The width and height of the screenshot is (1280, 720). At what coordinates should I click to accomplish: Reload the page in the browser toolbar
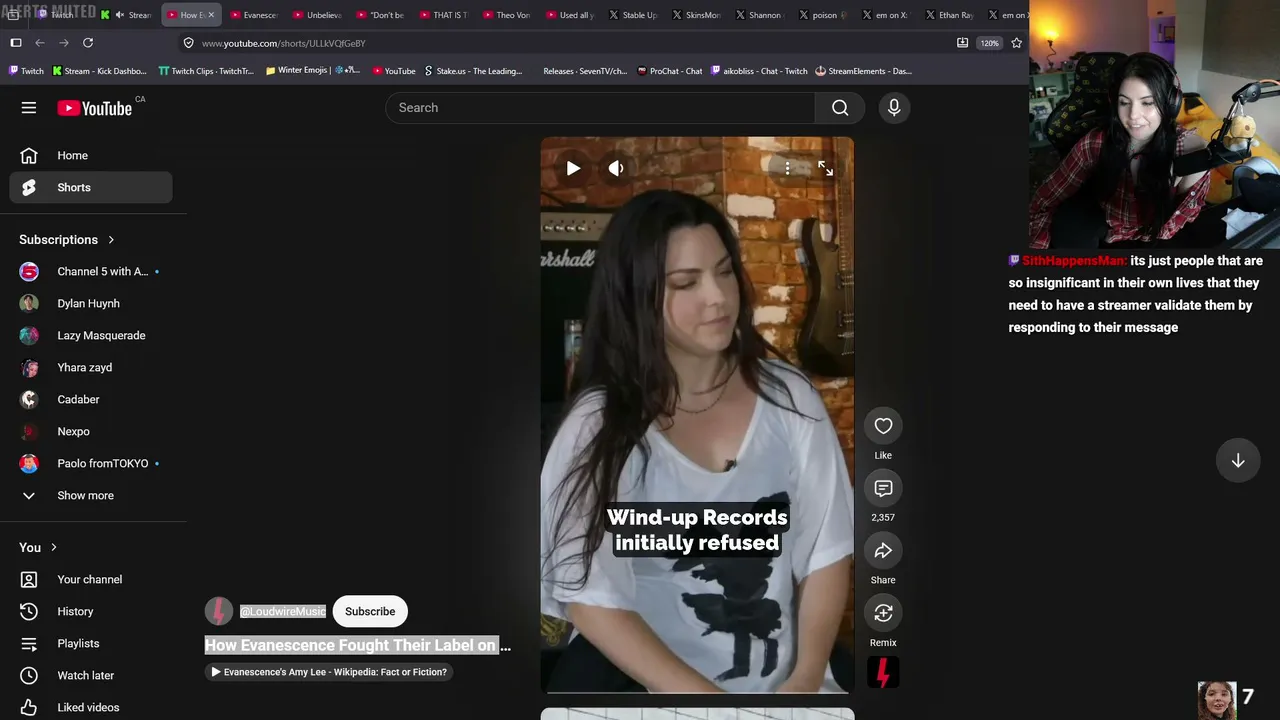coord(88,43)
